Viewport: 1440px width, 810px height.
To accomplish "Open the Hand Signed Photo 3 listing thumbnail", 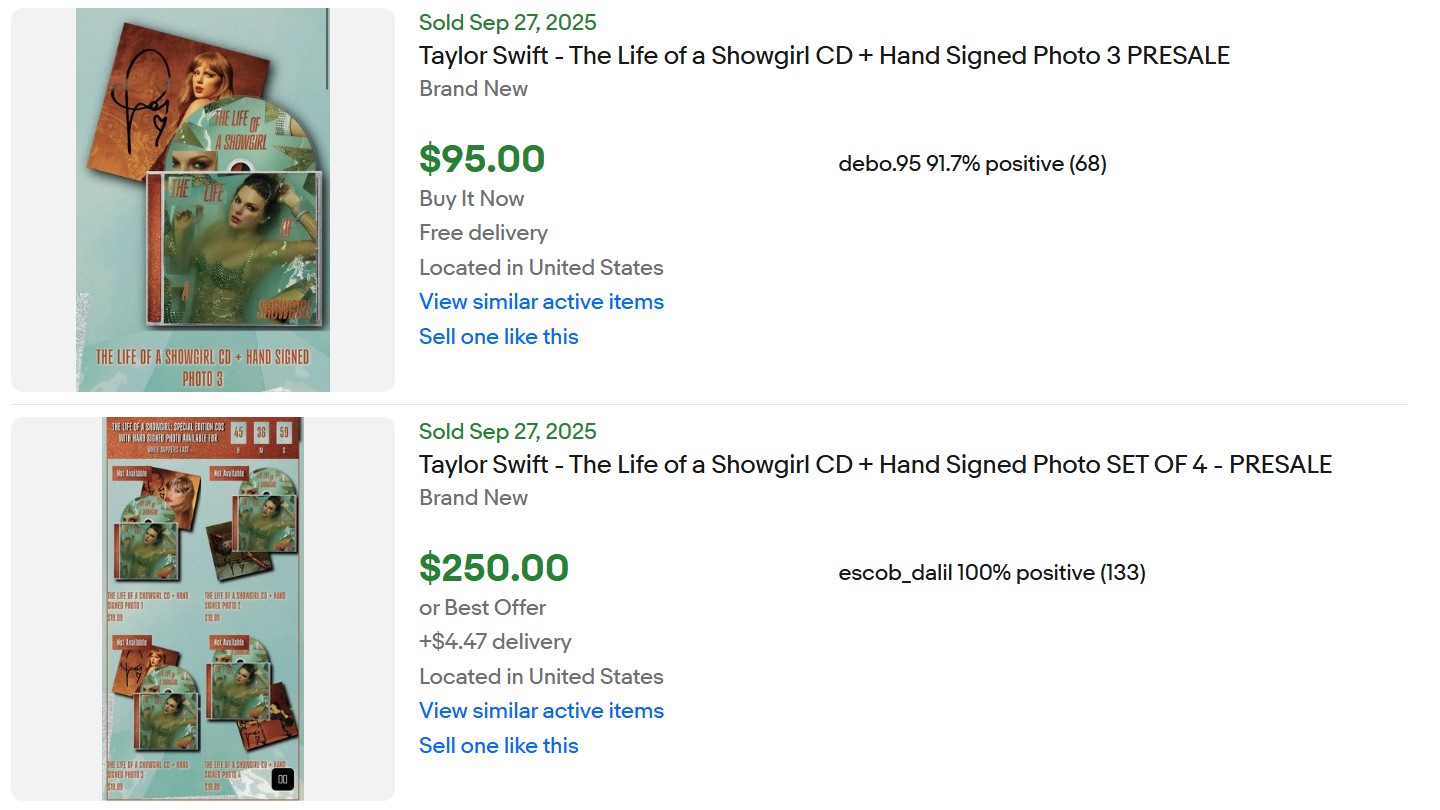I will point(203,200).
